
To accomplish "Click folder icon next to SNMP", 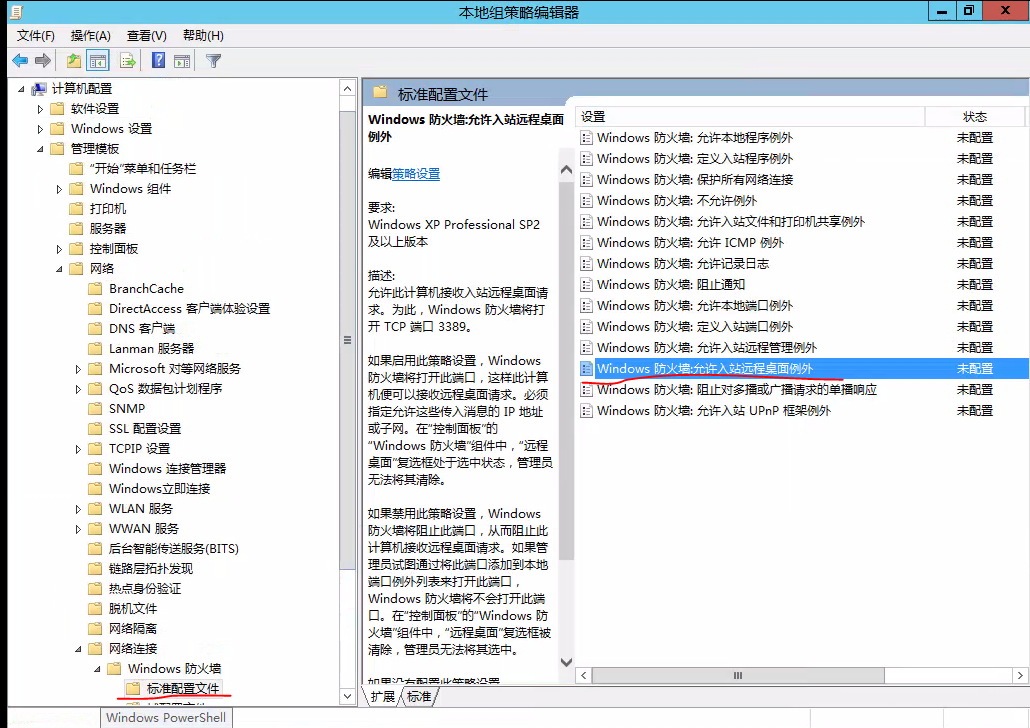I will coord(96,409).
